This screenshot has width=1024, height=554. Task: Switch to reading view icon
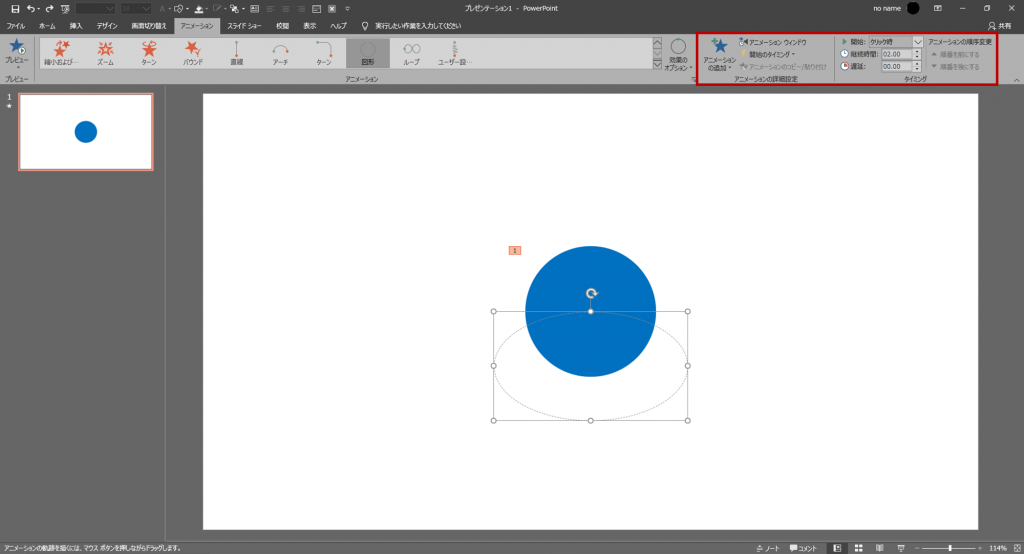coord(880,548)
